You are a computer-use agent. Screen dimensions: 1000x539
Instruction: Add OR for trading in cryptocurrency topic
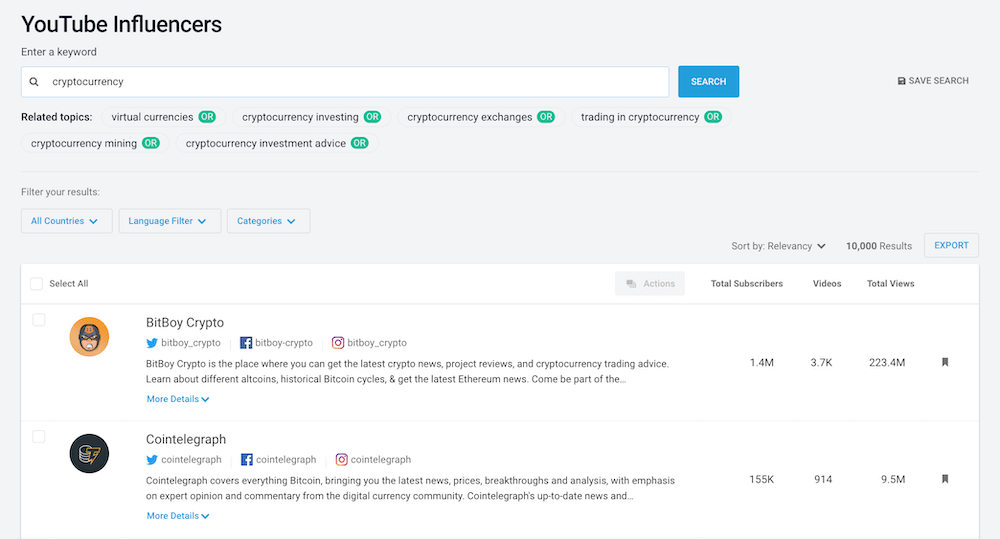pos(713,117)
